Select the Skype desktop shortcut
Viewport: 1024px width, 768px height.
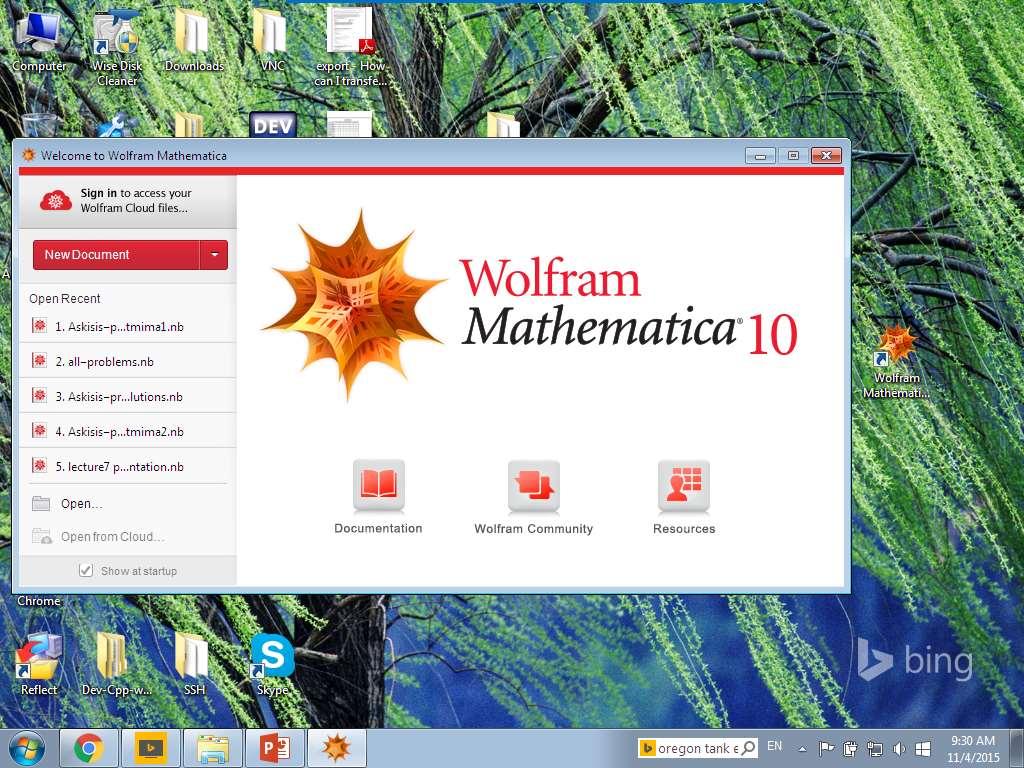coord(272,664)
